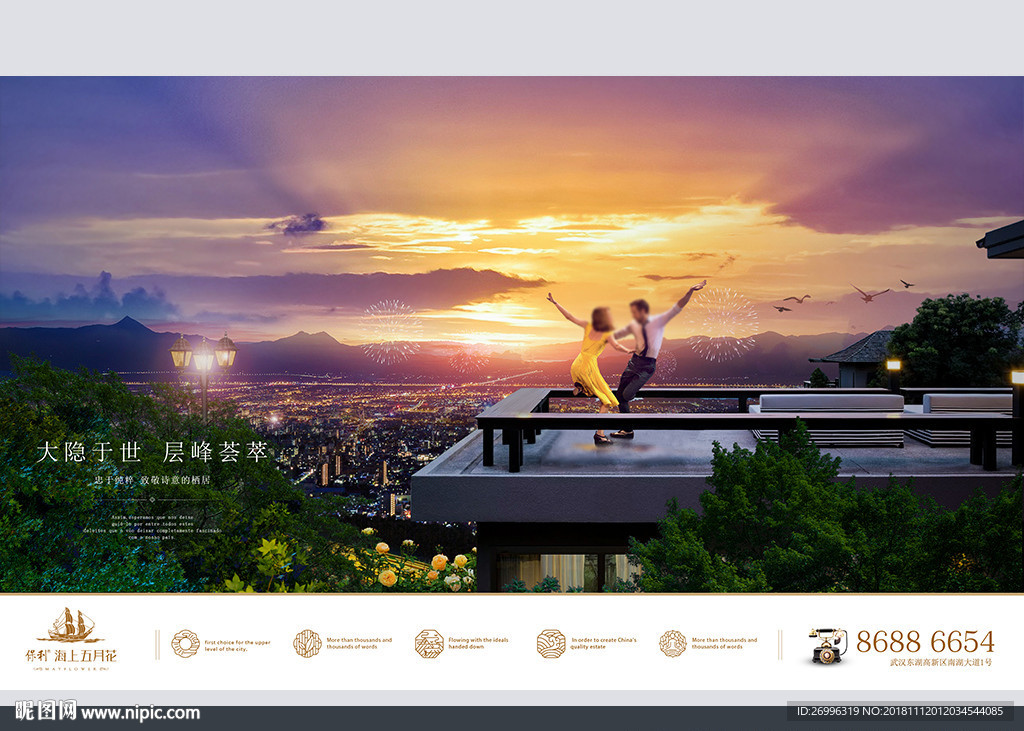Click the text 'Flowing with the ideals handed down'
Image resolution: width=1024 pixels, height=731 pixels.
(x=478, y=643)
